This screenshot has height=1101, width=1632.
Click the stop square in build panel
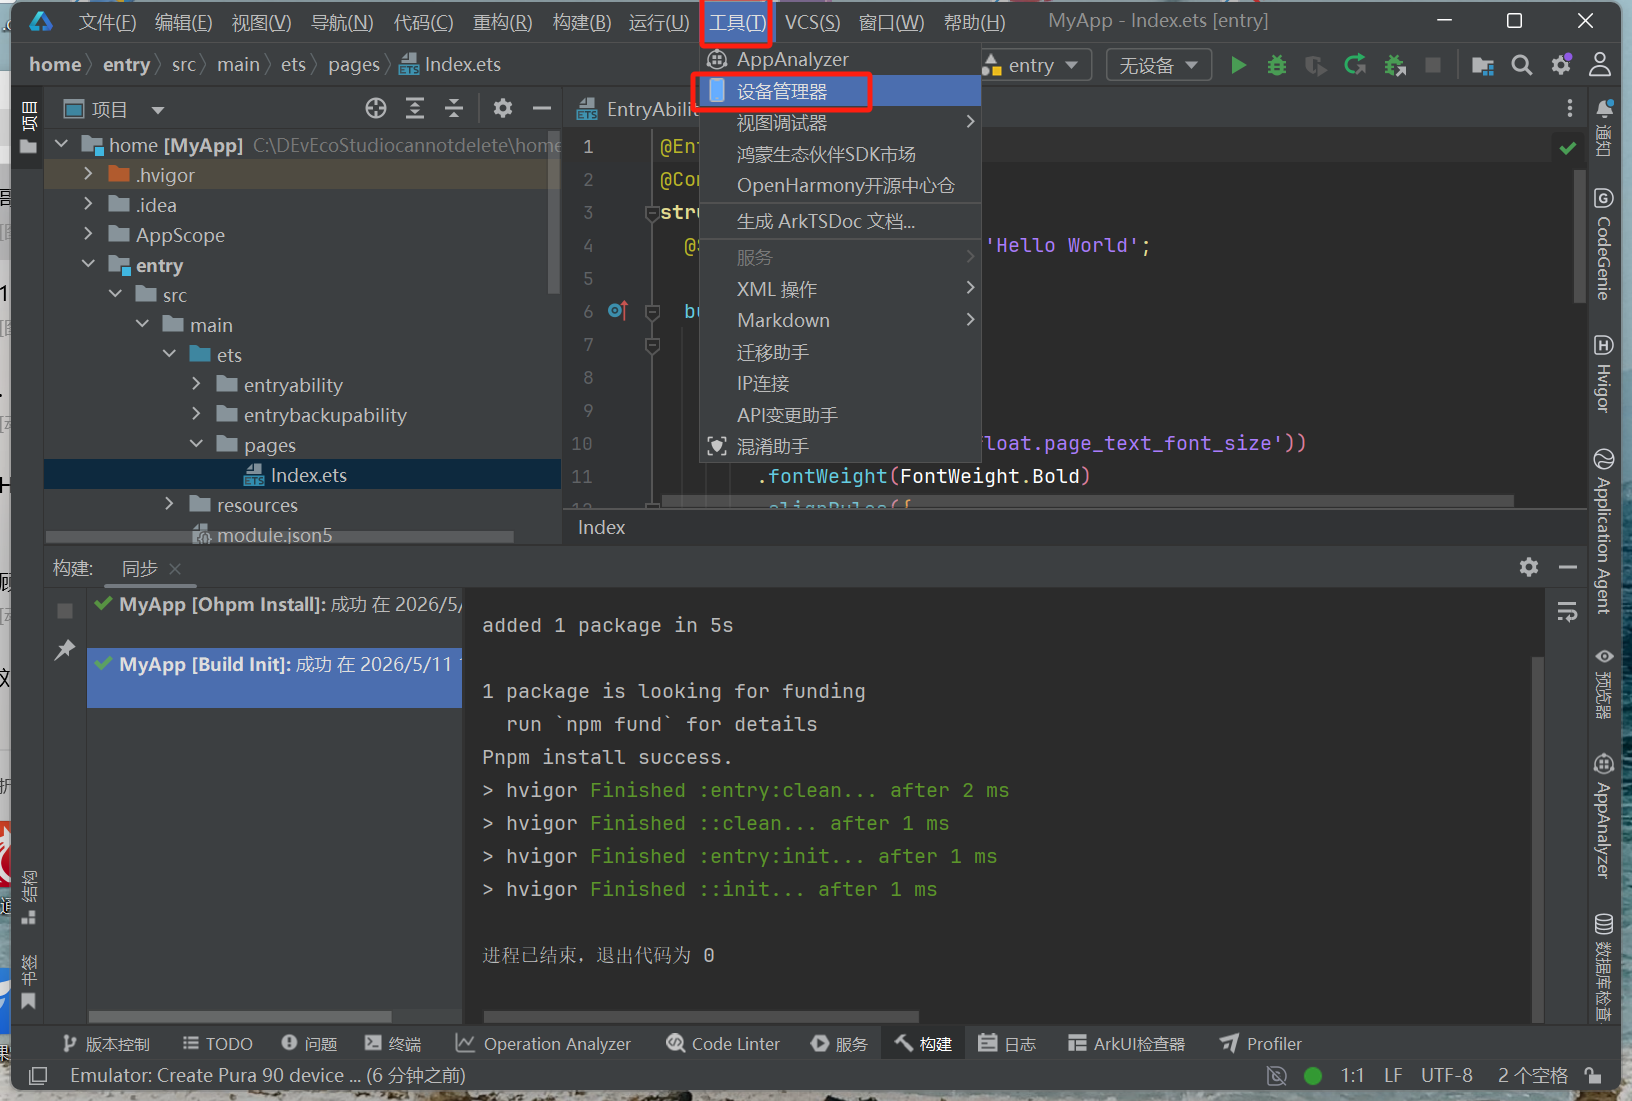65,611
